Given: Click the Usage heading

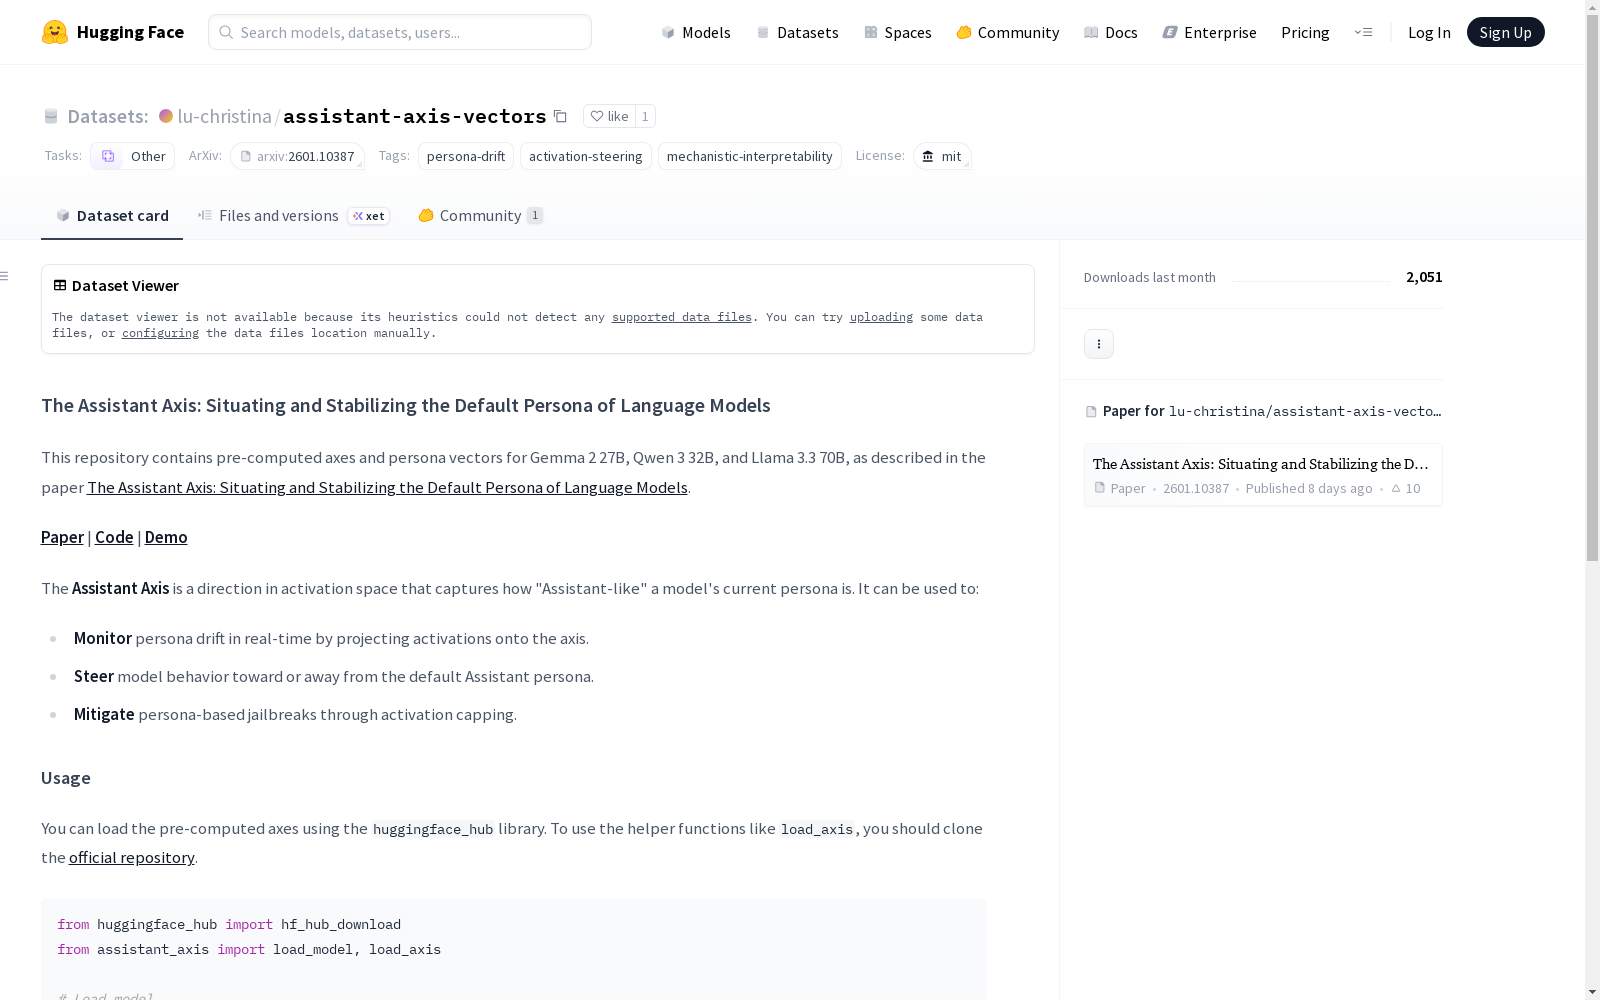Looking at the screenshot, I should click(x=66, y=778).
